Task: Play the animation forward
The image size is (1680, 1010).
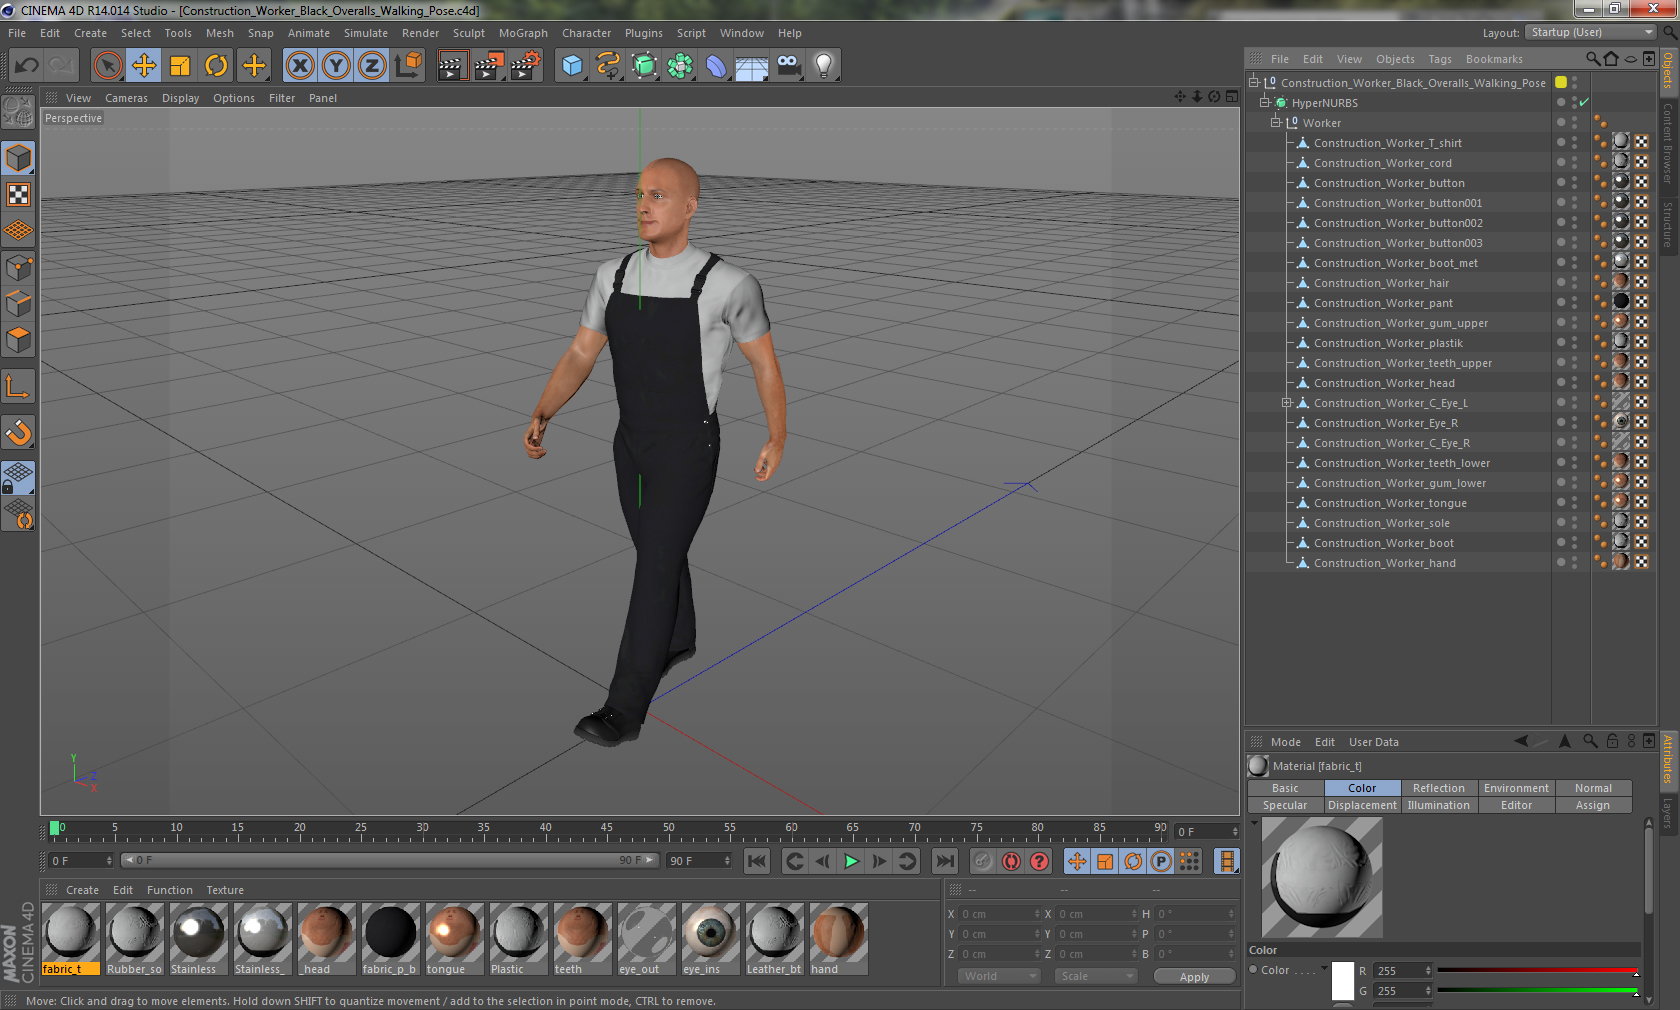Action: coord(851,861)
